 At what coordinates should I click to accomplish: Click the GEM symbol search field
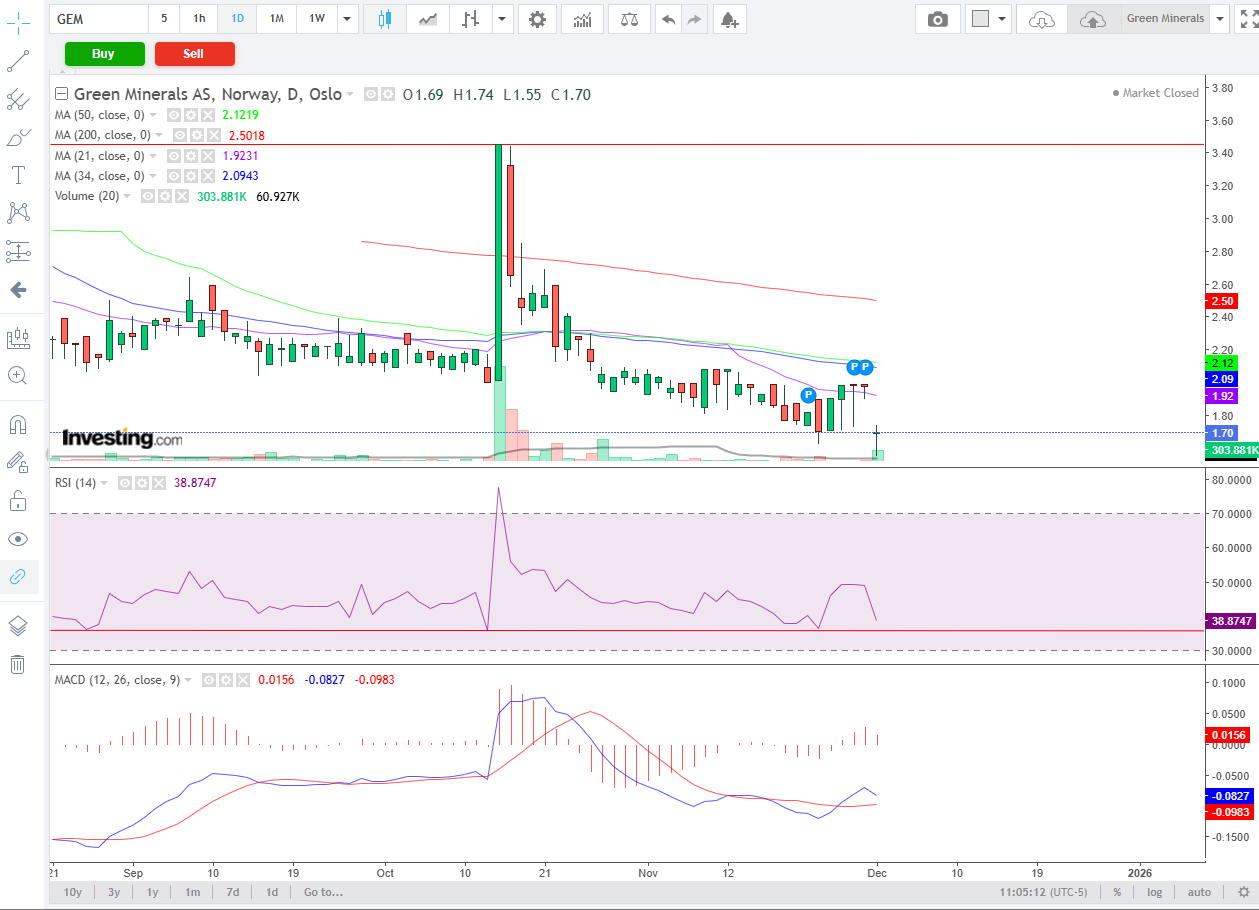[98, 19]
